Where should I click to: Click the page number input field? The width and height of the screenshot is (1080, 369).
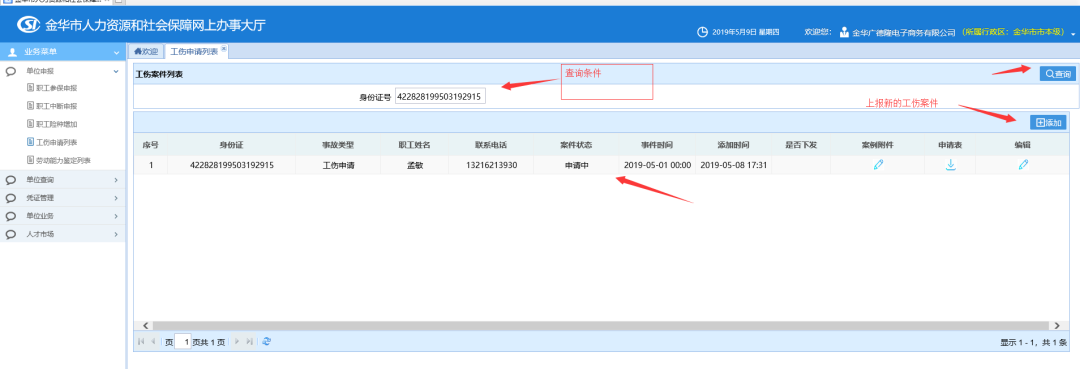click(183, 341)
